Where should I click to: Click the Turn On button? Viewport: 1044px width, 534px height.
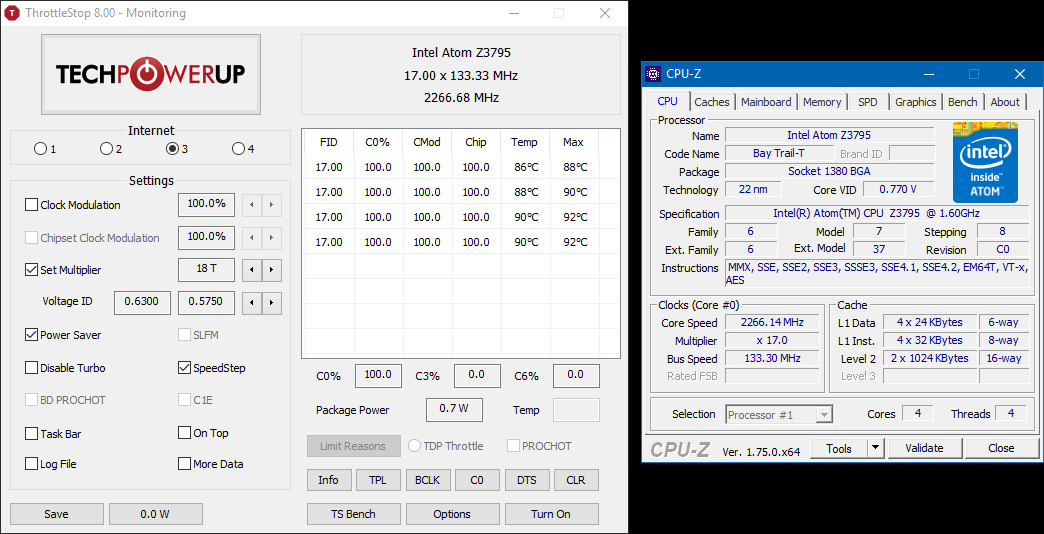(551, 514)
